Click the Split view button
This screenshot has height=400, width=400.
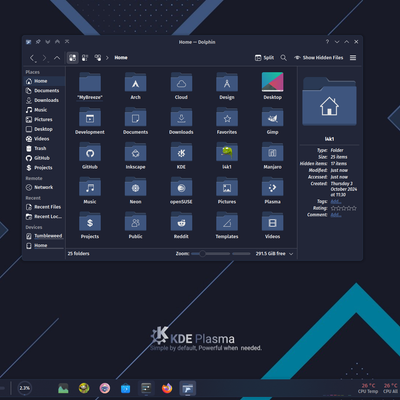pos(264,58)
